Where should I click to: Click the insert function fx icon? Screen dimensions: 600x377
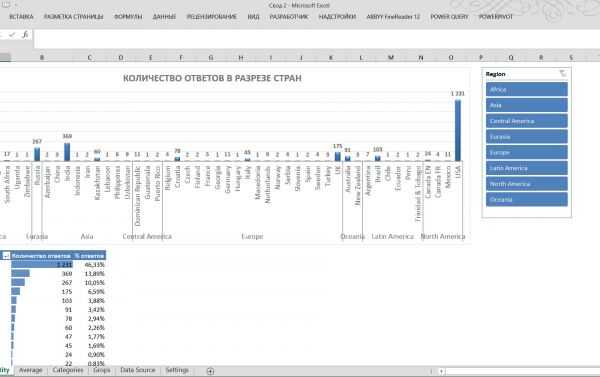pyautogui.click(x=25, y=35)
